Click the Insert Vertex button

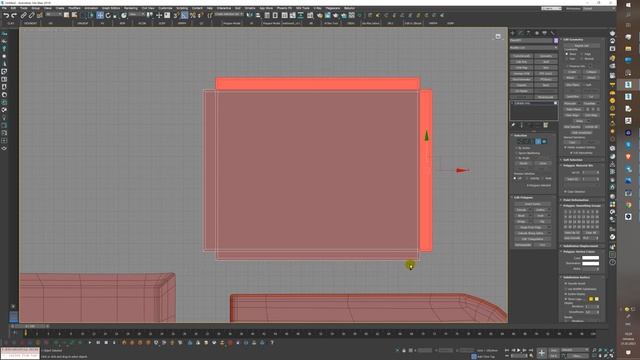[x=533, y=204]
